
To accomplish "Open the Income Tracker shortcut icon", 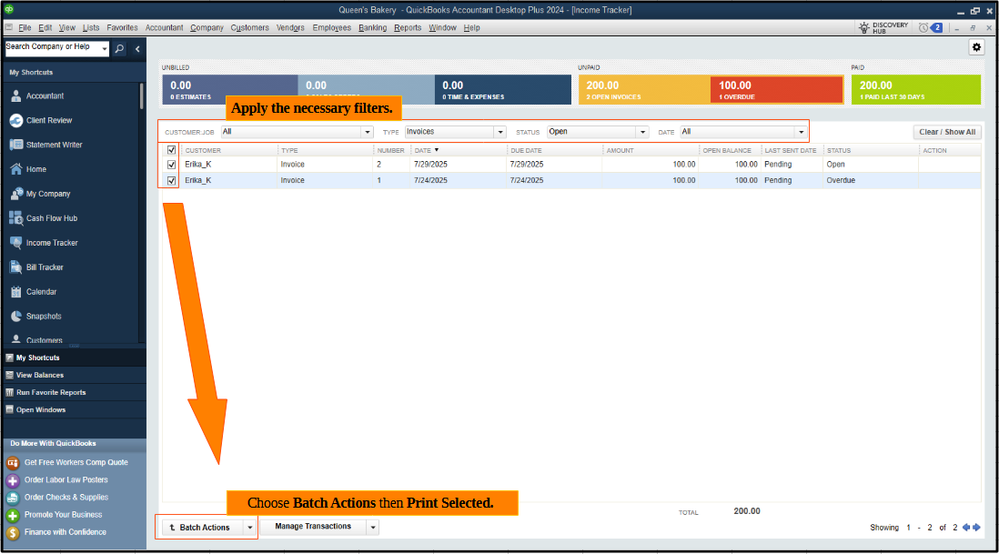I will (17, 243).
